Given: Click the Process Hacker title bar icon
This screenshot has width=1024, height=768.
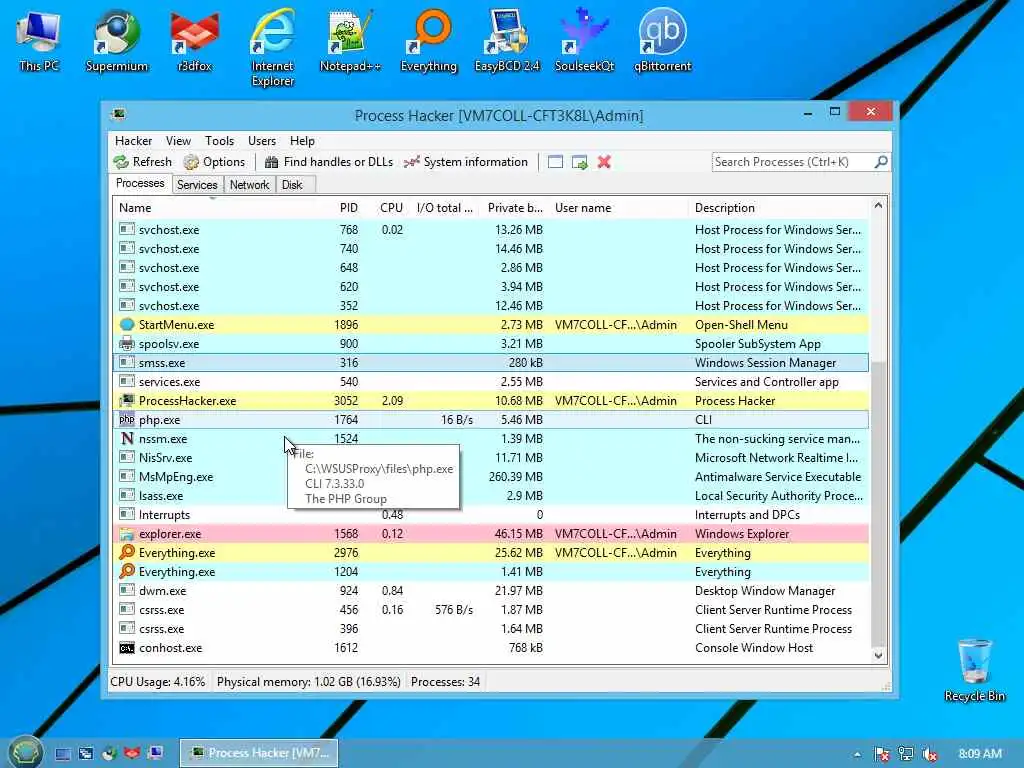Looking at the screenshot, I should (x=118, y=115).
